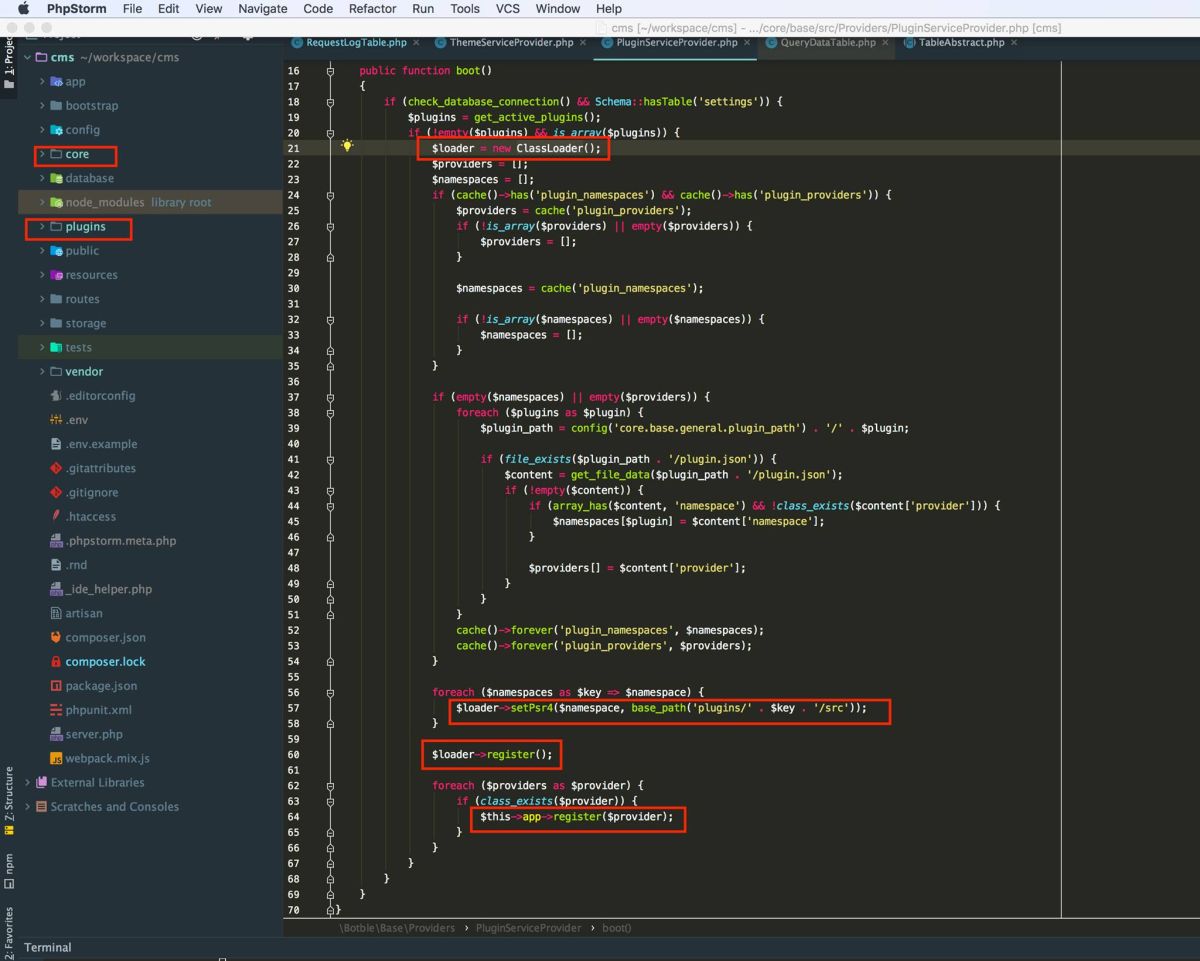The image size is (1200, 961).
Task: Click the .gitattributes file icon
Action: 56,468
